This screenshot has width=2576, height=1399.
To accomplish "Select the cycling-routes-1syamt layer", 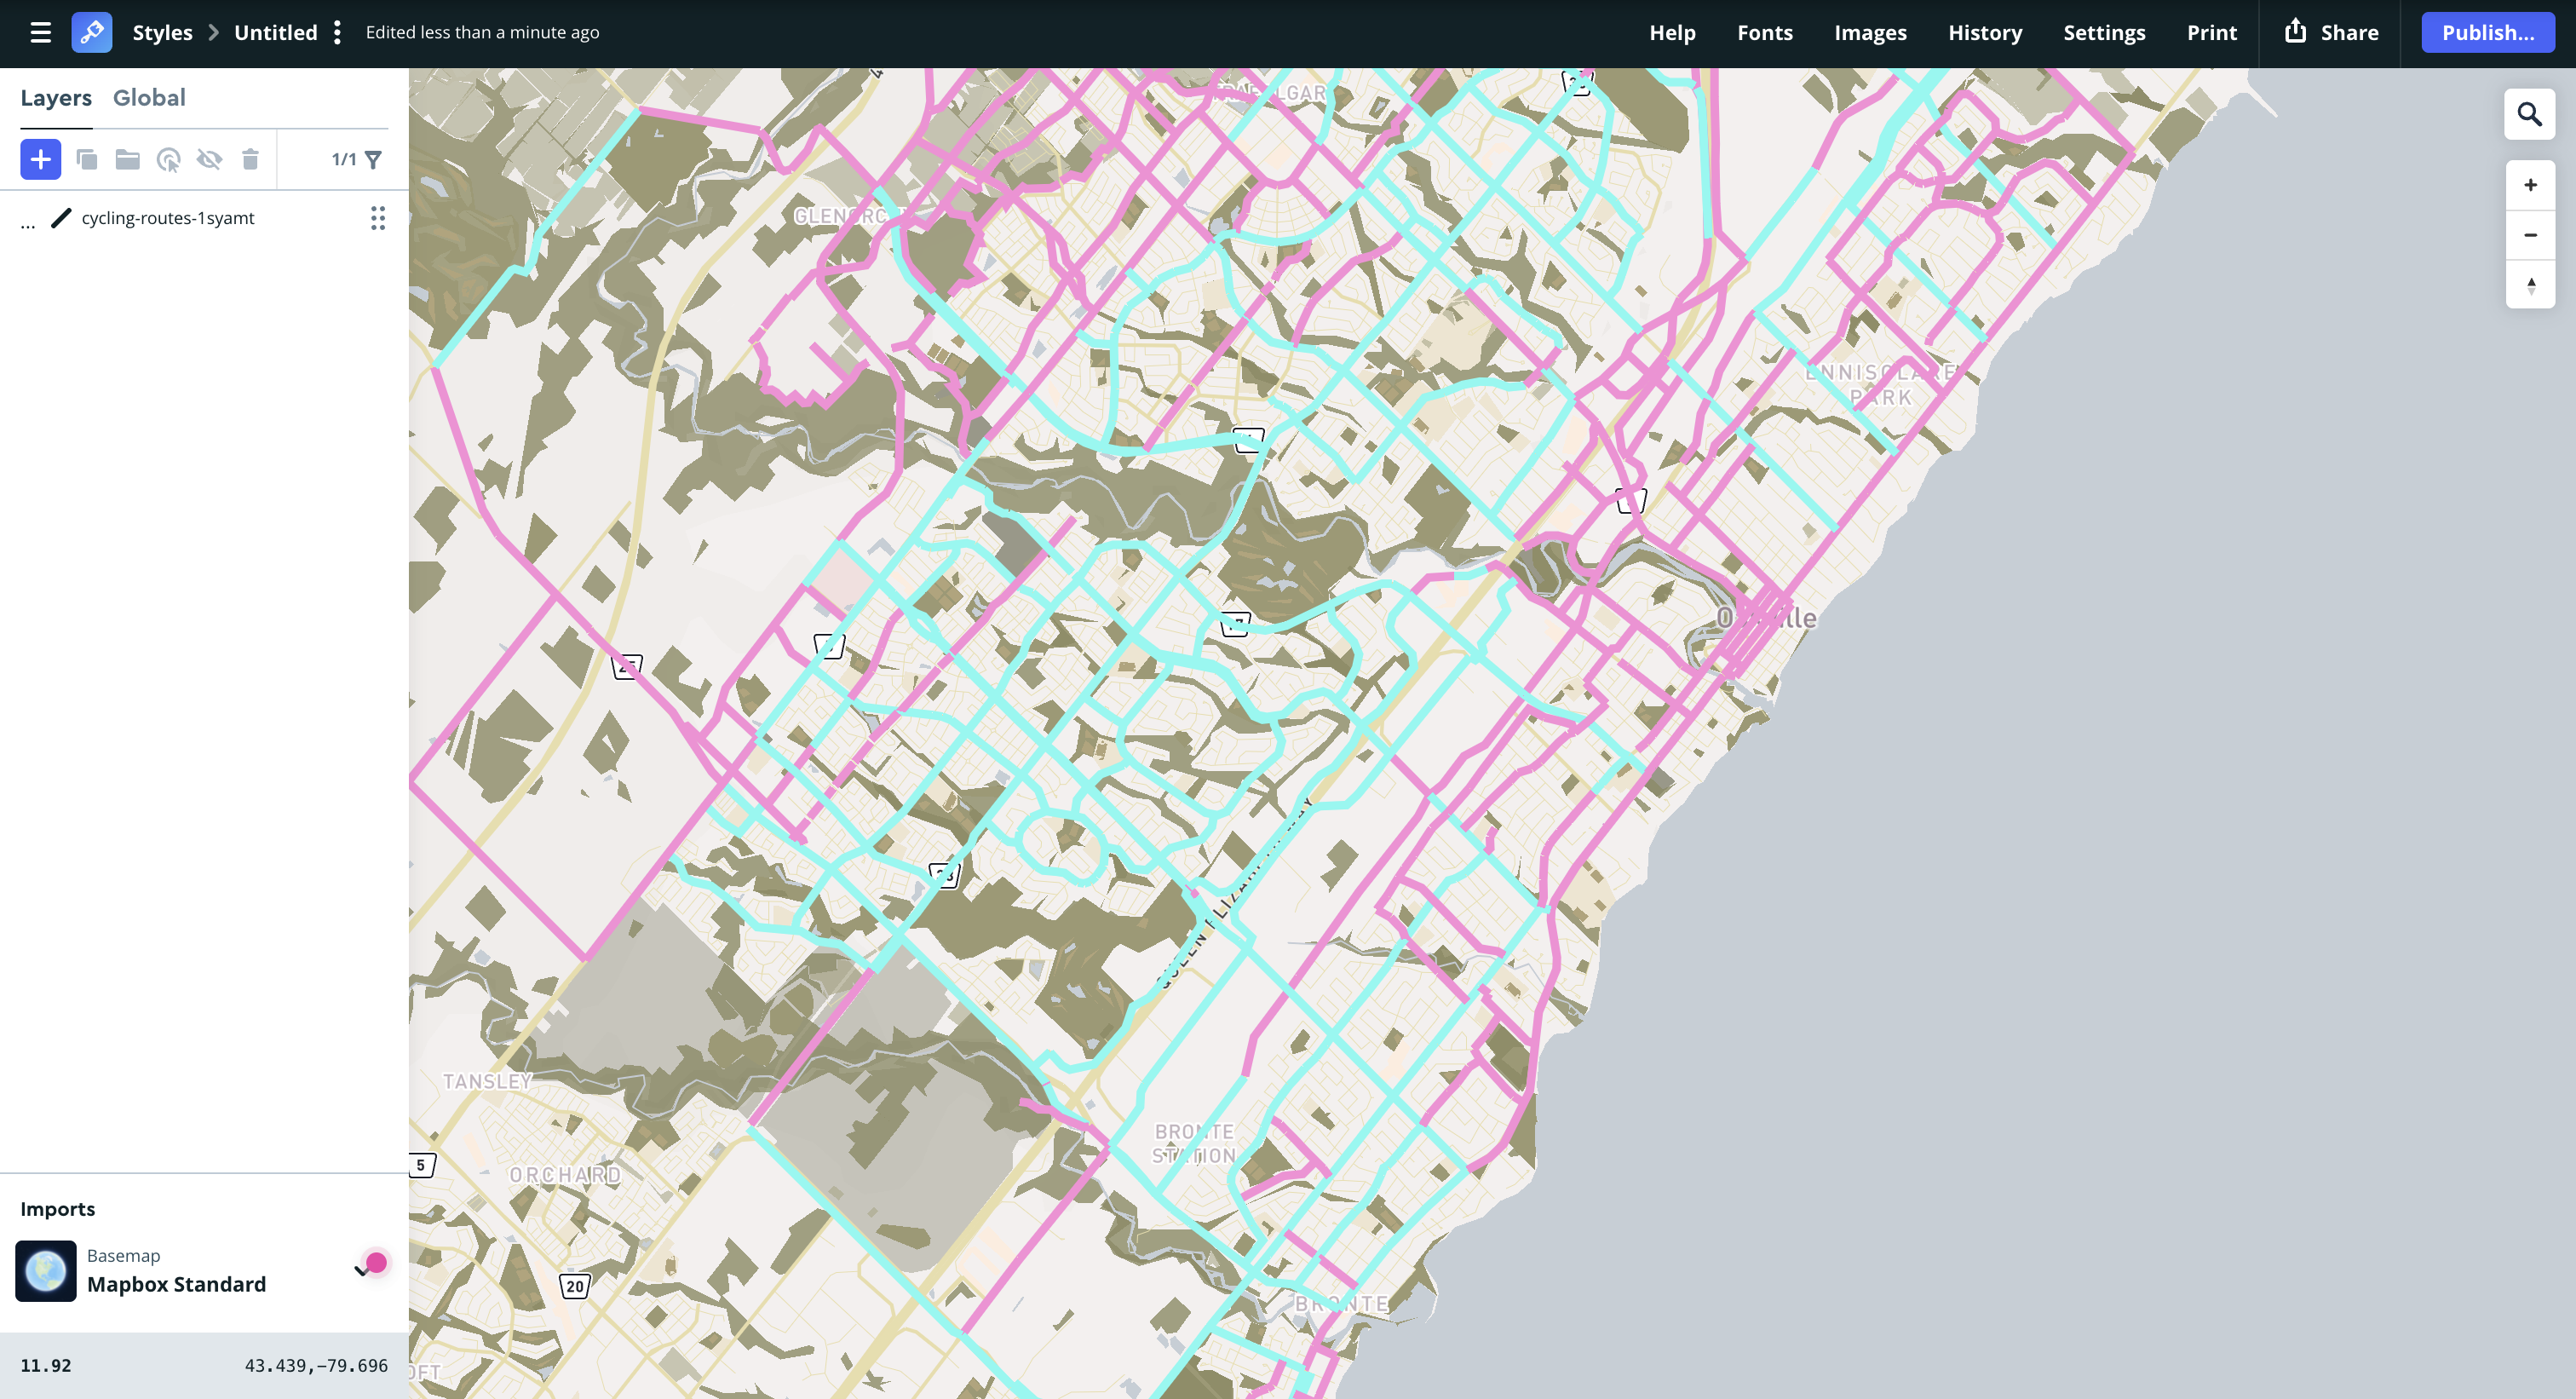I will click(x=167, y=217).
